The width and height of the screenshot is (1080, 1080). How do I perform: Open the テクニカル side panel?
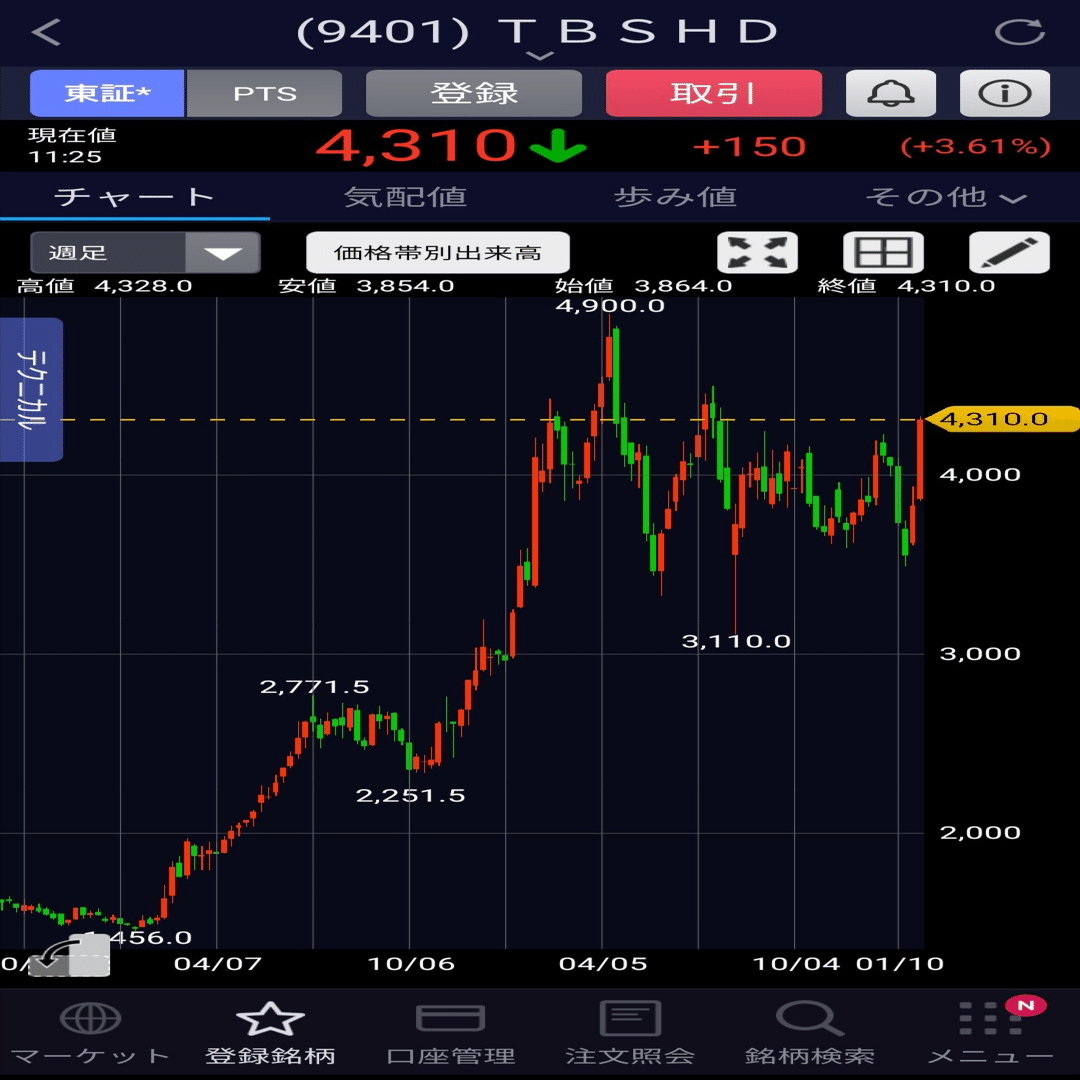tap(32, 389)
